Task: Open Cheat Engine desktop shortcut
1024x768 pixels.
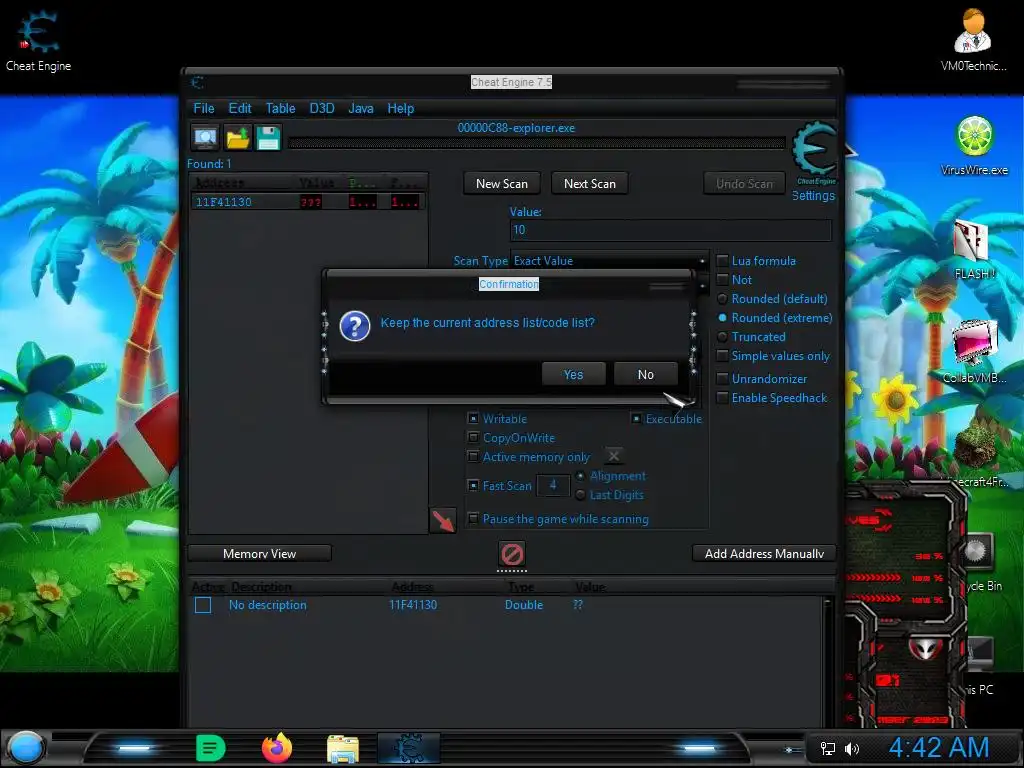Action: click(x=39, y=39)
